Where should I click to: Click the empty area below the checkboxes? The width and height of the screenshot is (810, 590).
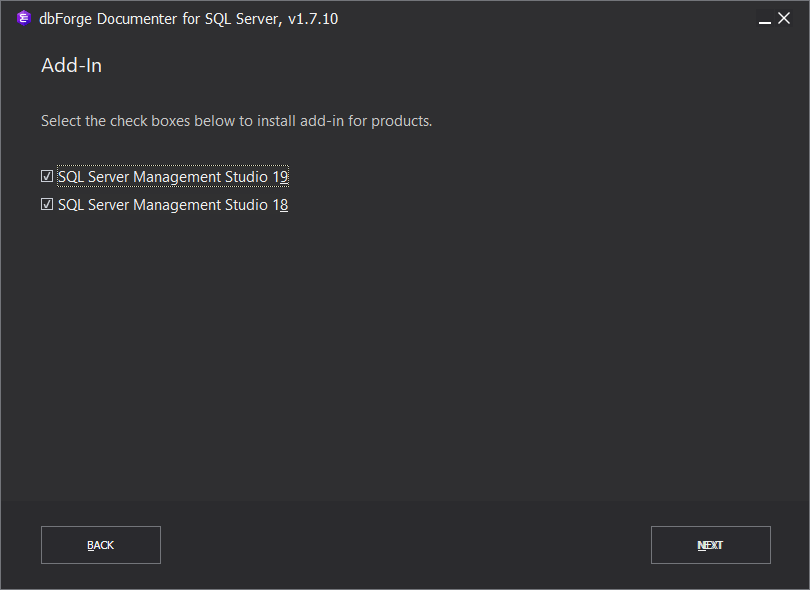tap(405, 356)
